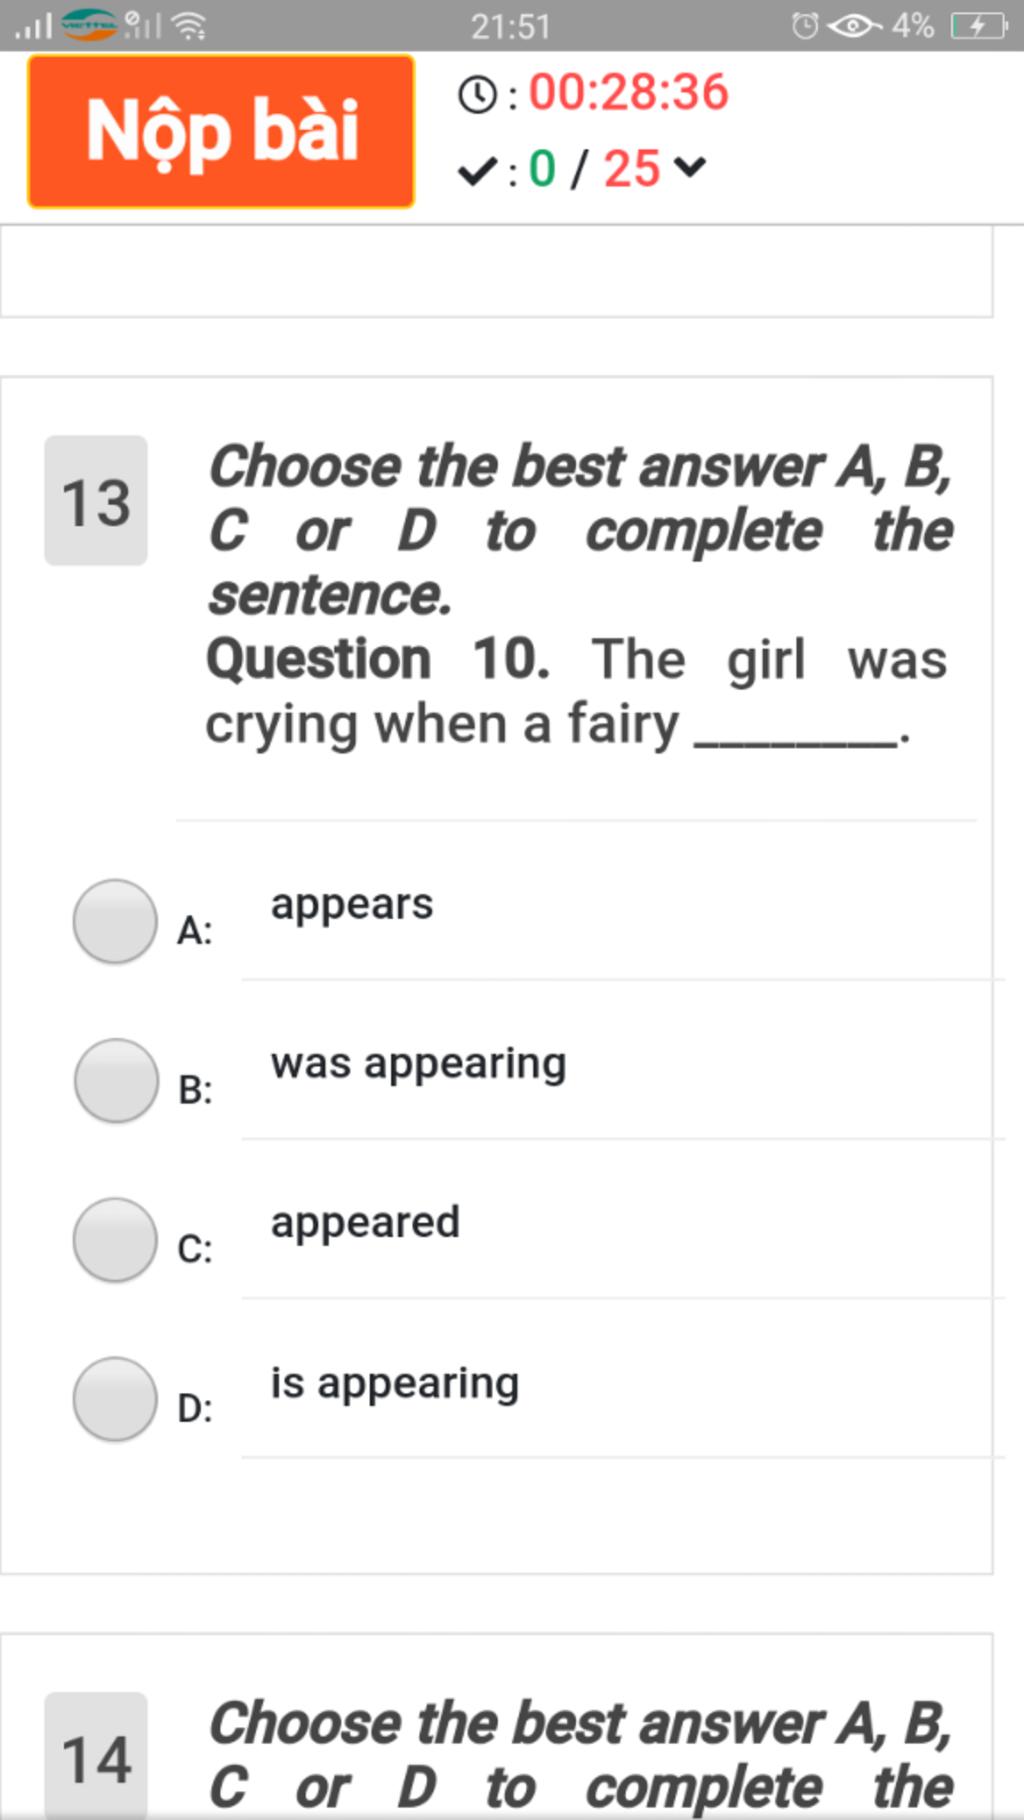Tap the cellular signal strength bars
Viewport: 1024px width, 1820px height.
34,25
